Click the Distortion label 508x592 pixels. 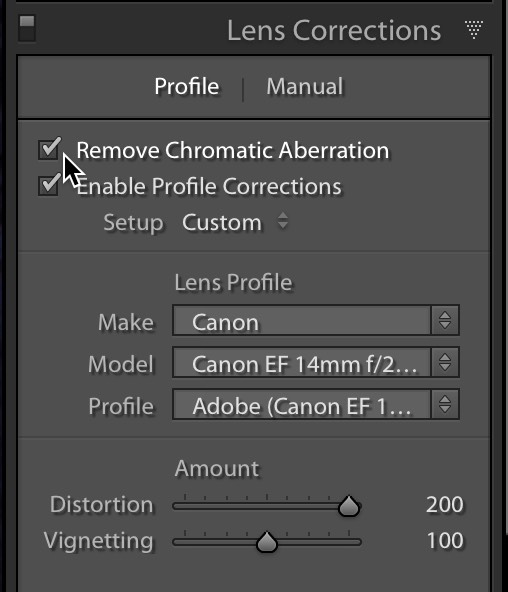coord(102,504)
